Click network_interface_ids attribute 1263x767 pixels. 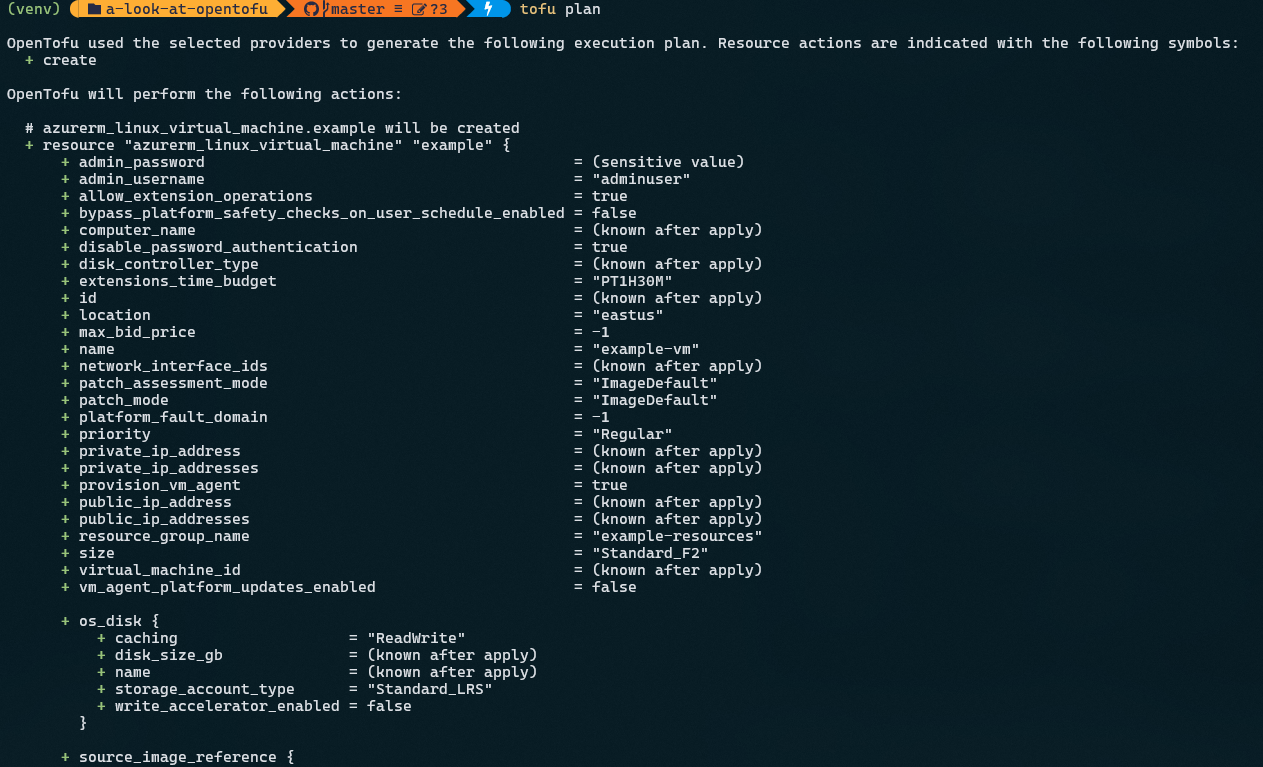coord(173,366)
